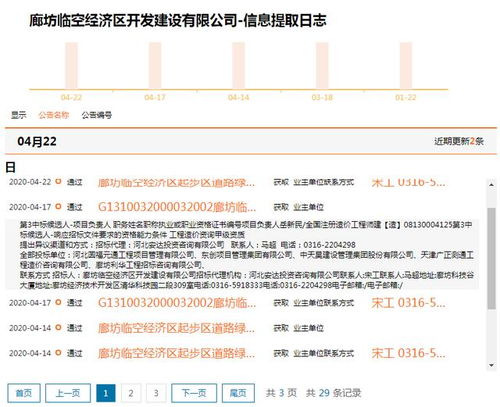Open second 2020-04-14 announcement link
Viewport: 500px width, 407px height.
coord(176,353)
